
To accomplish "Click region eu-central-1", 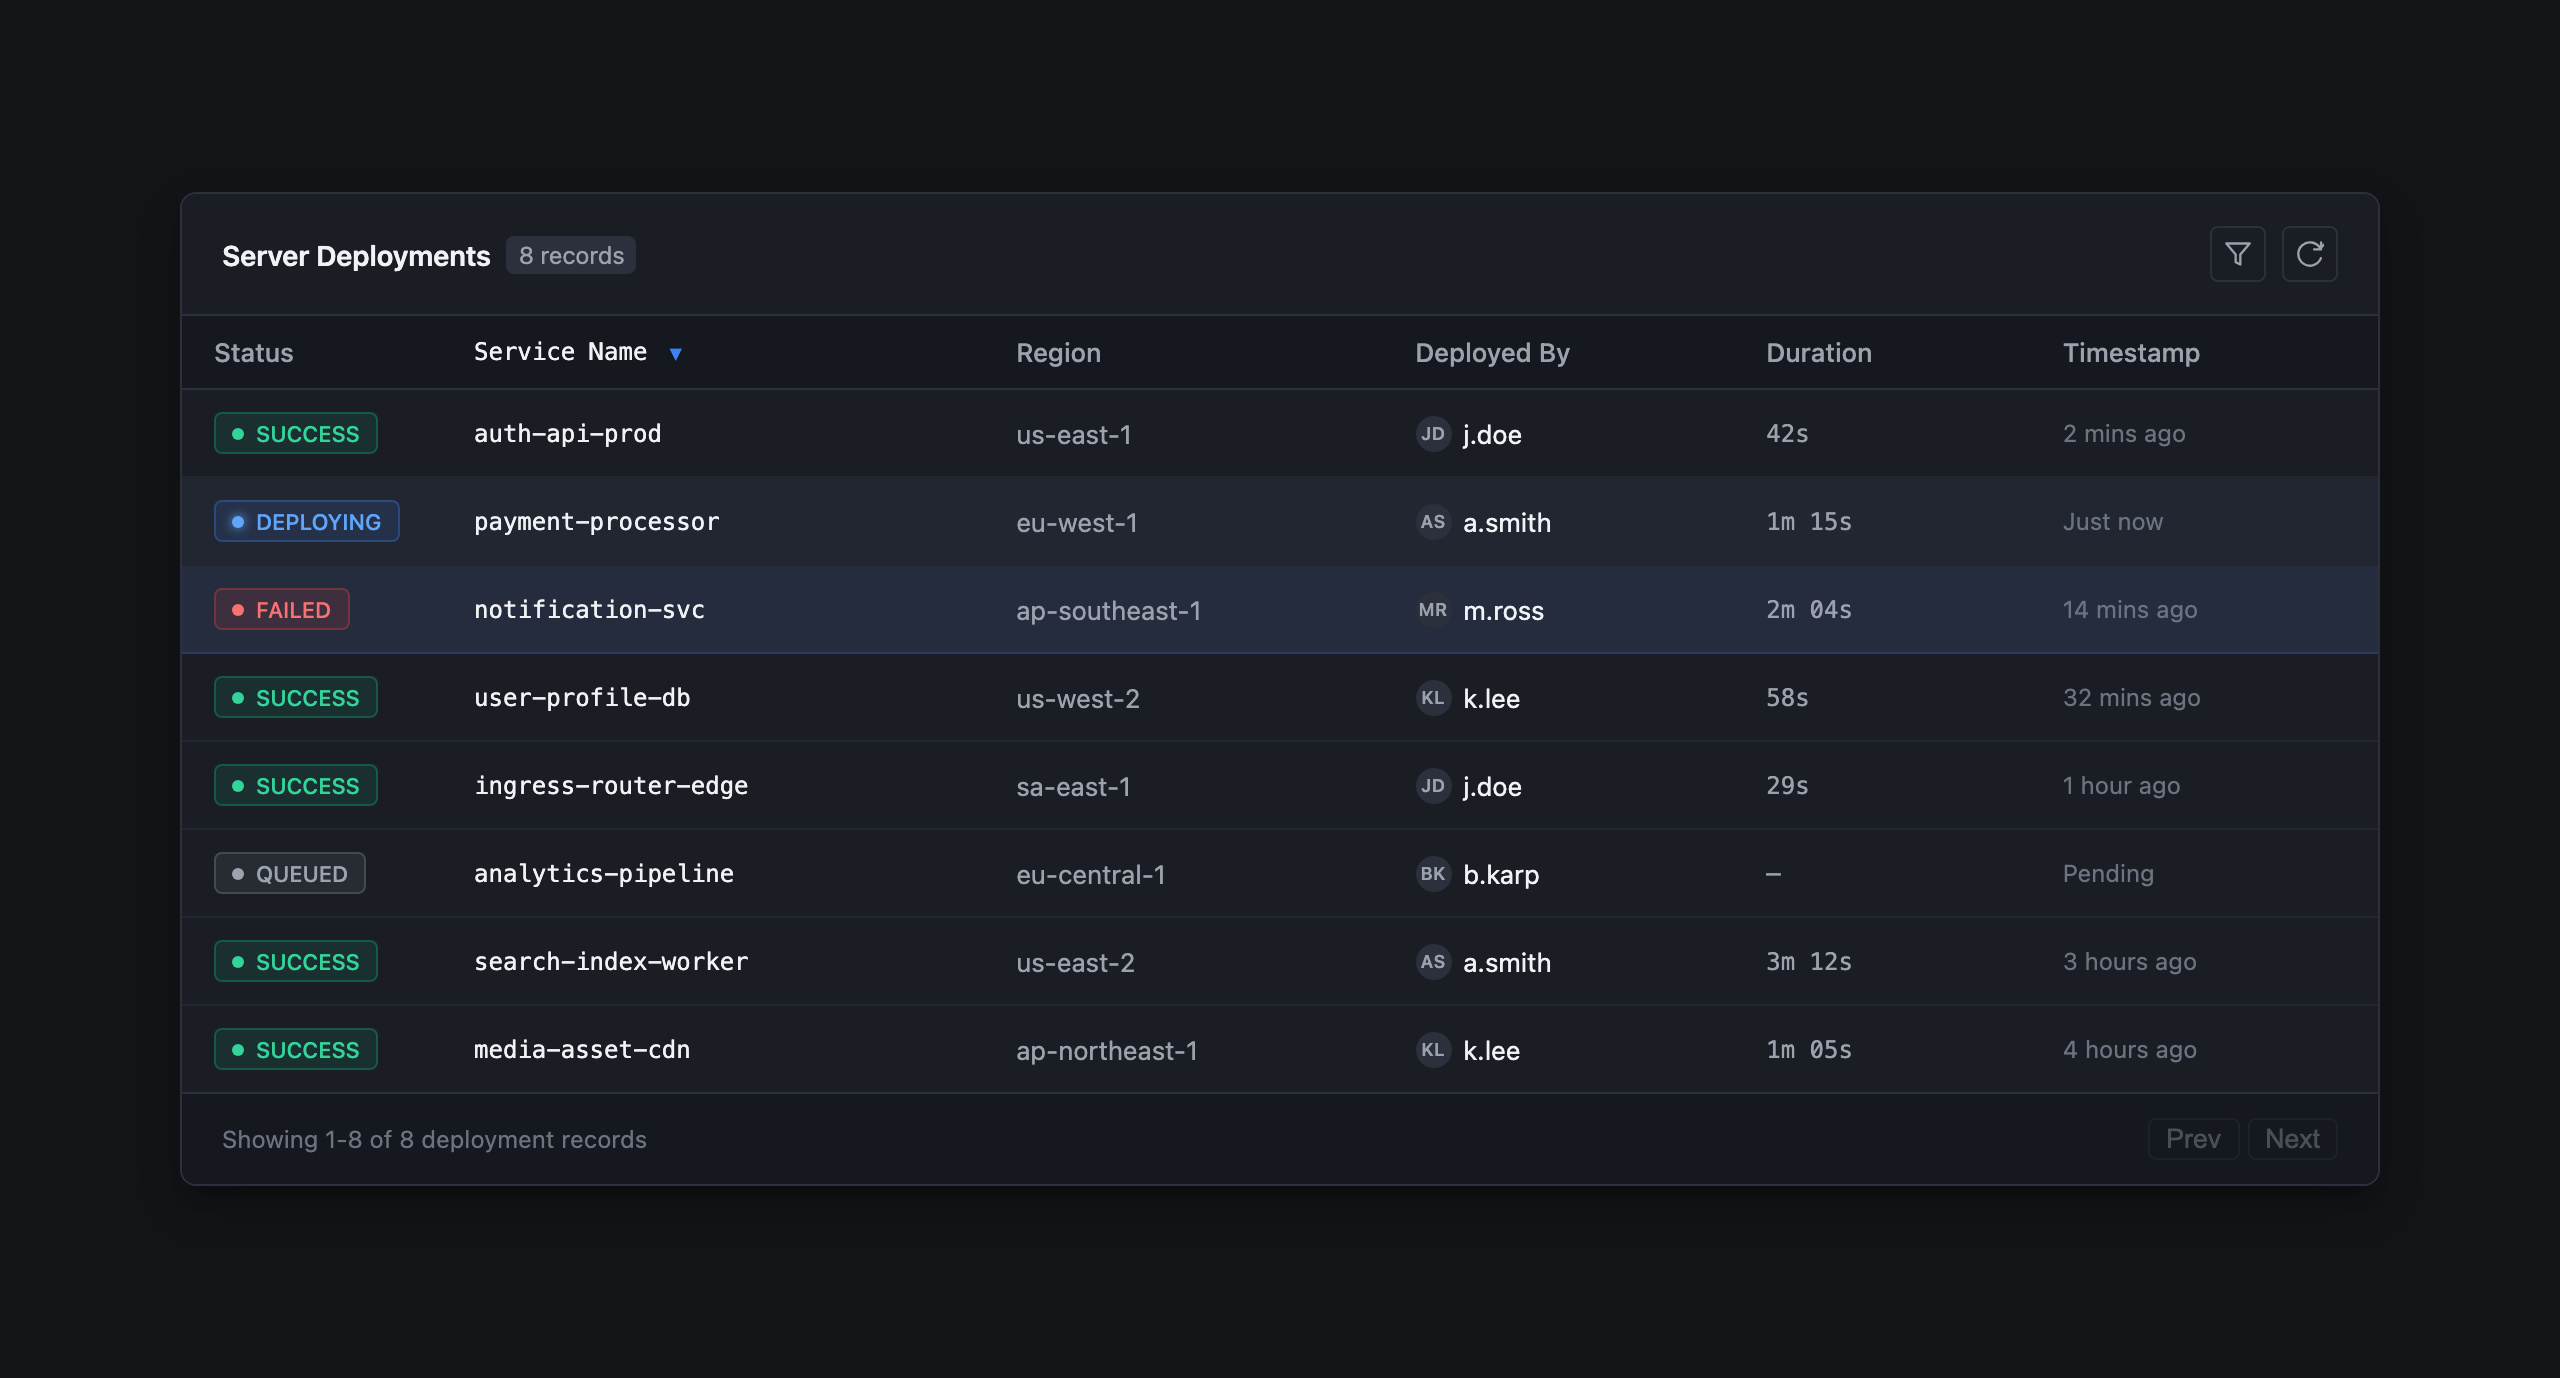I will (1091, 875).
